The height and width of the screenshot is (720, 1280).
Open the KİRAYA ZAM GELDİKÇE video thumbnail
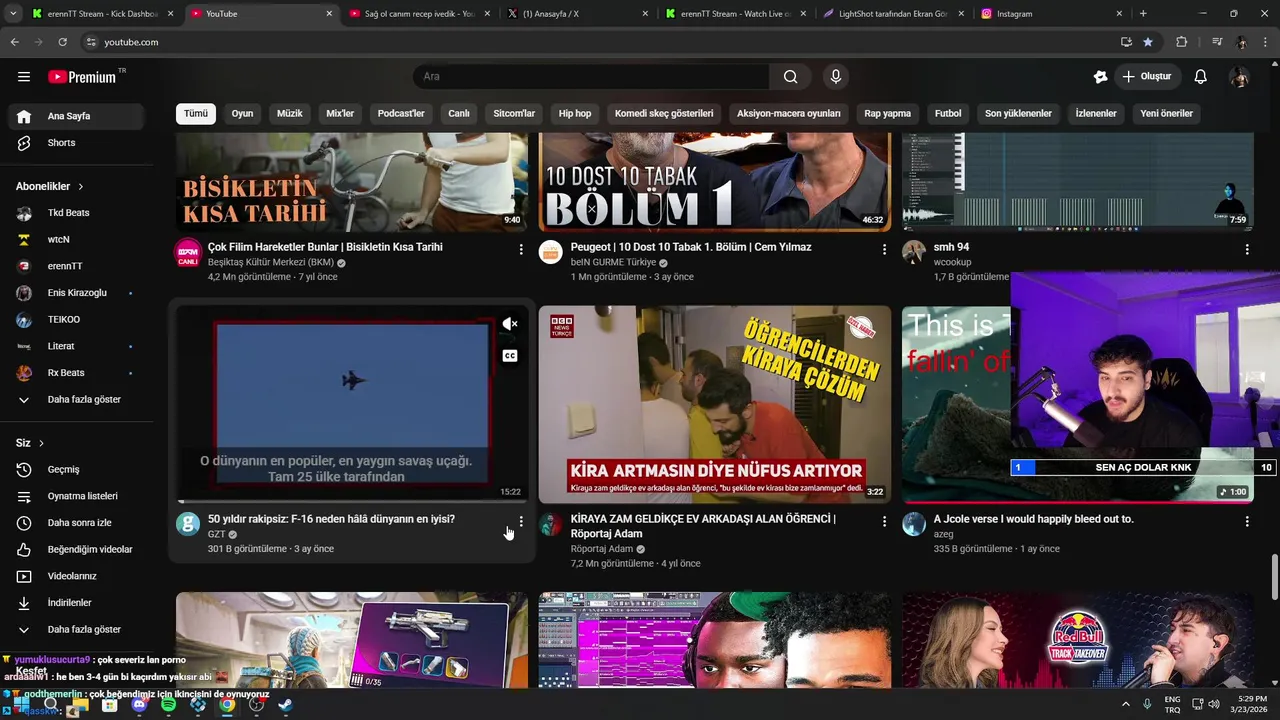coord(715,404)
